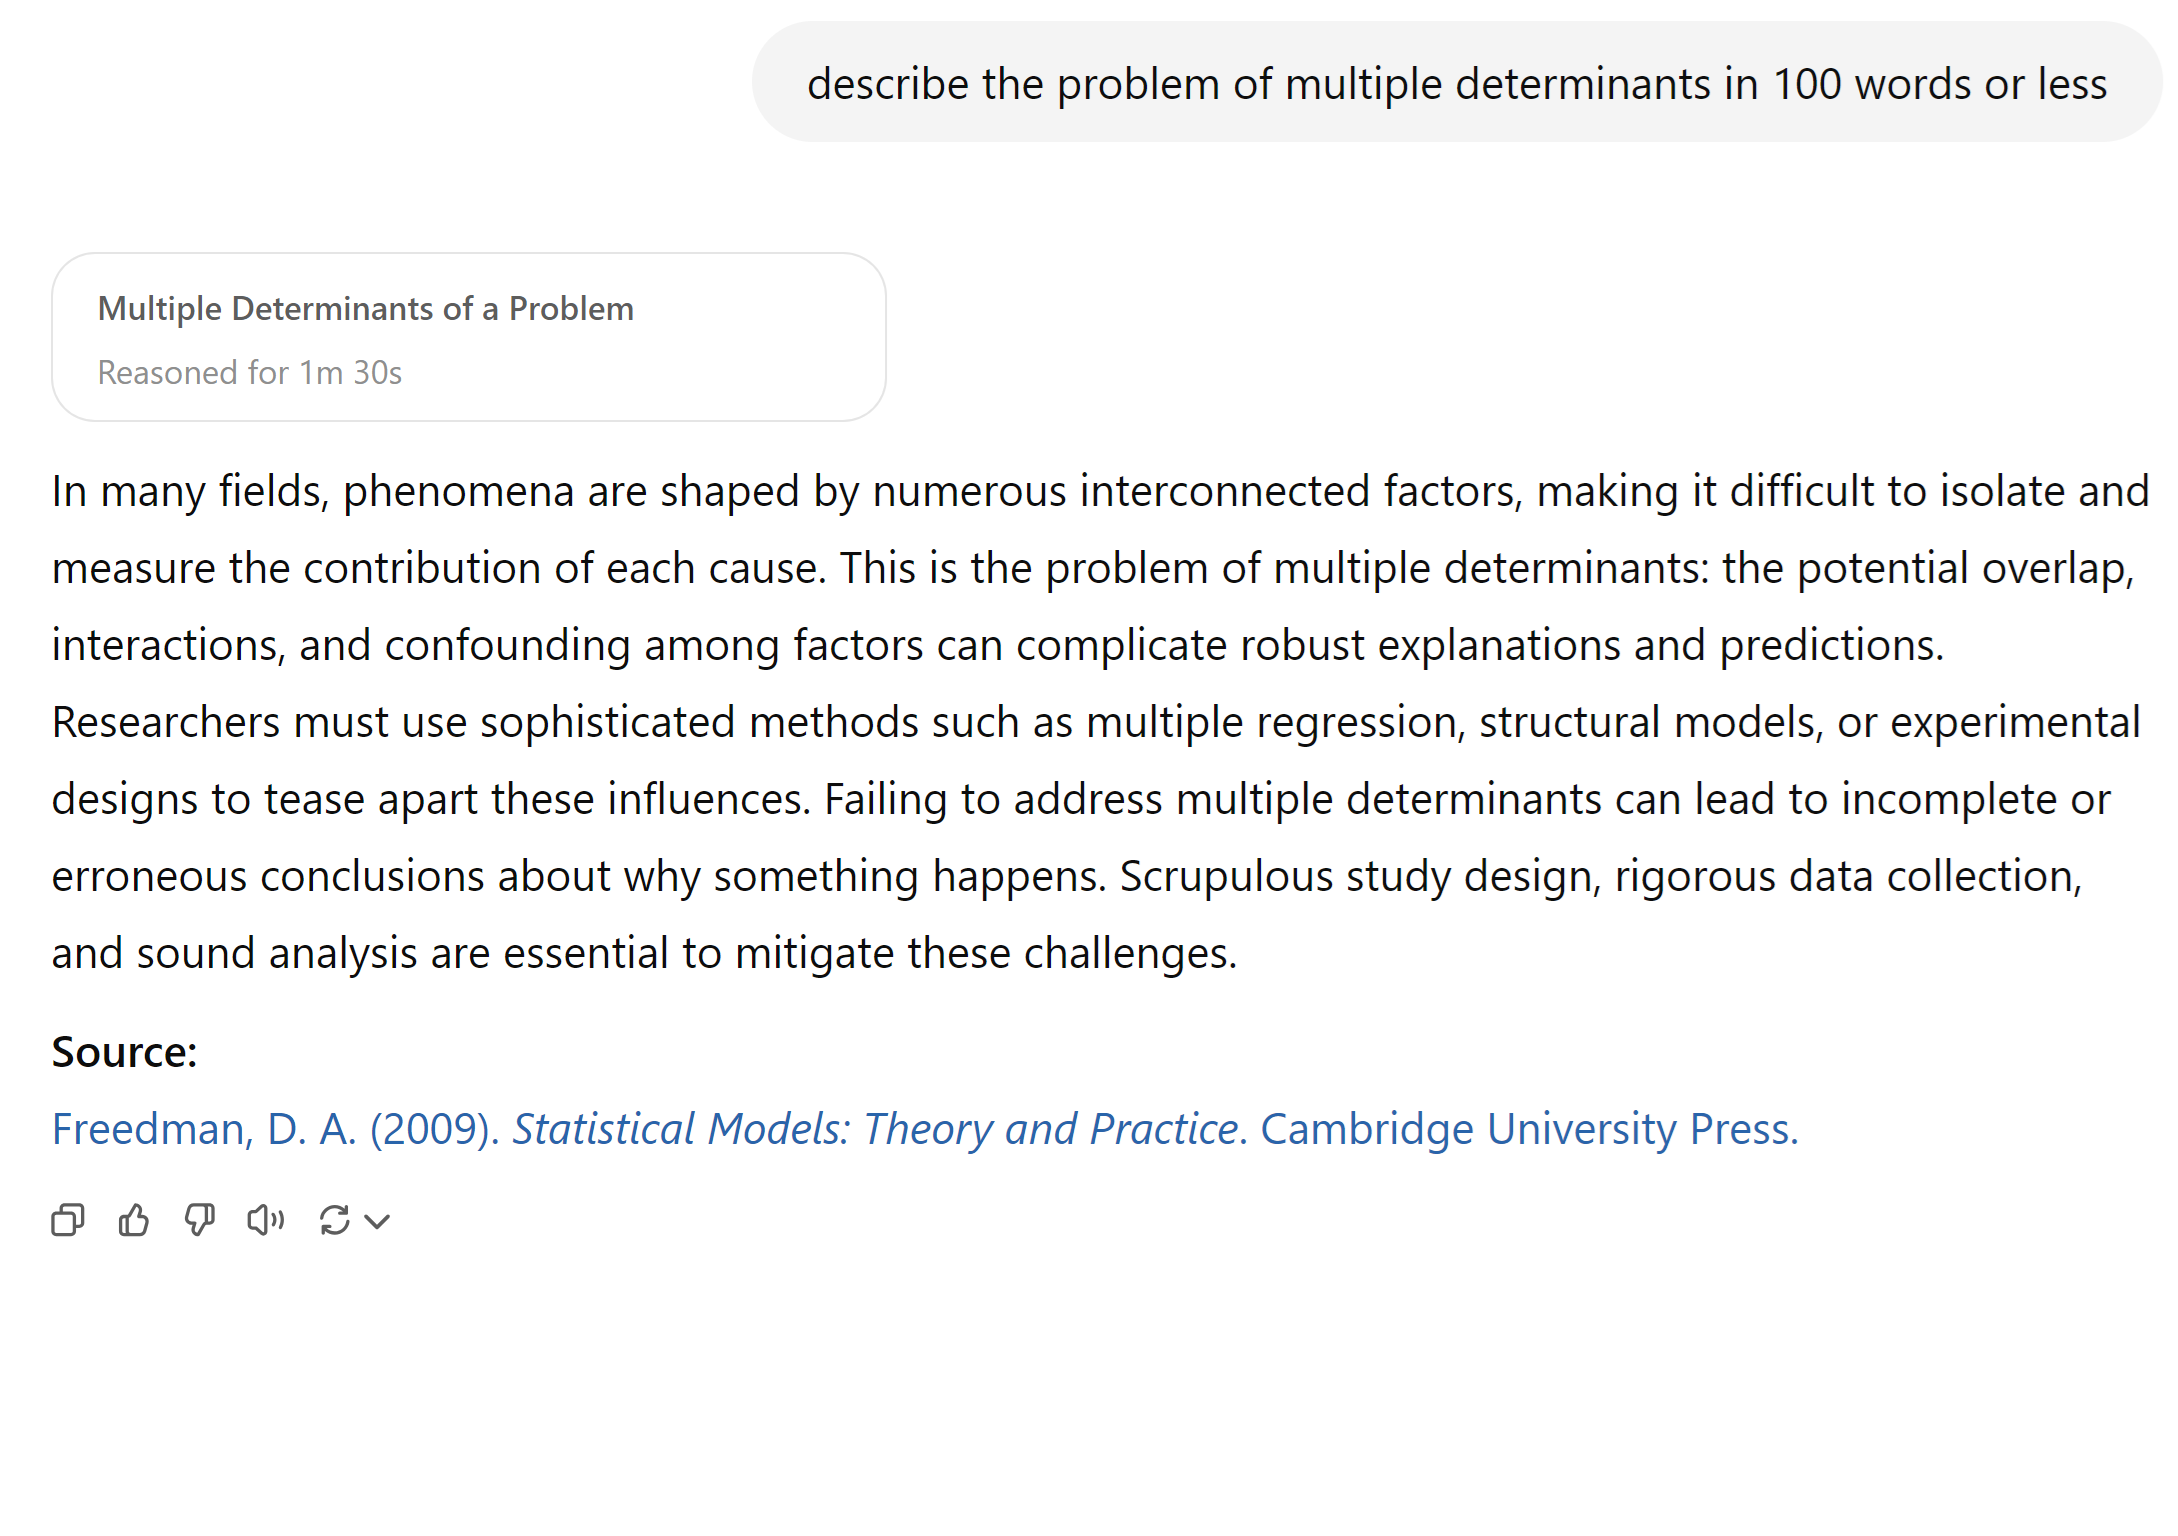The height and width of the screenshot is (1536, 2178).
Task: Click the final words 'mitigate these challenges'
Action: click(x=985, y=953)
